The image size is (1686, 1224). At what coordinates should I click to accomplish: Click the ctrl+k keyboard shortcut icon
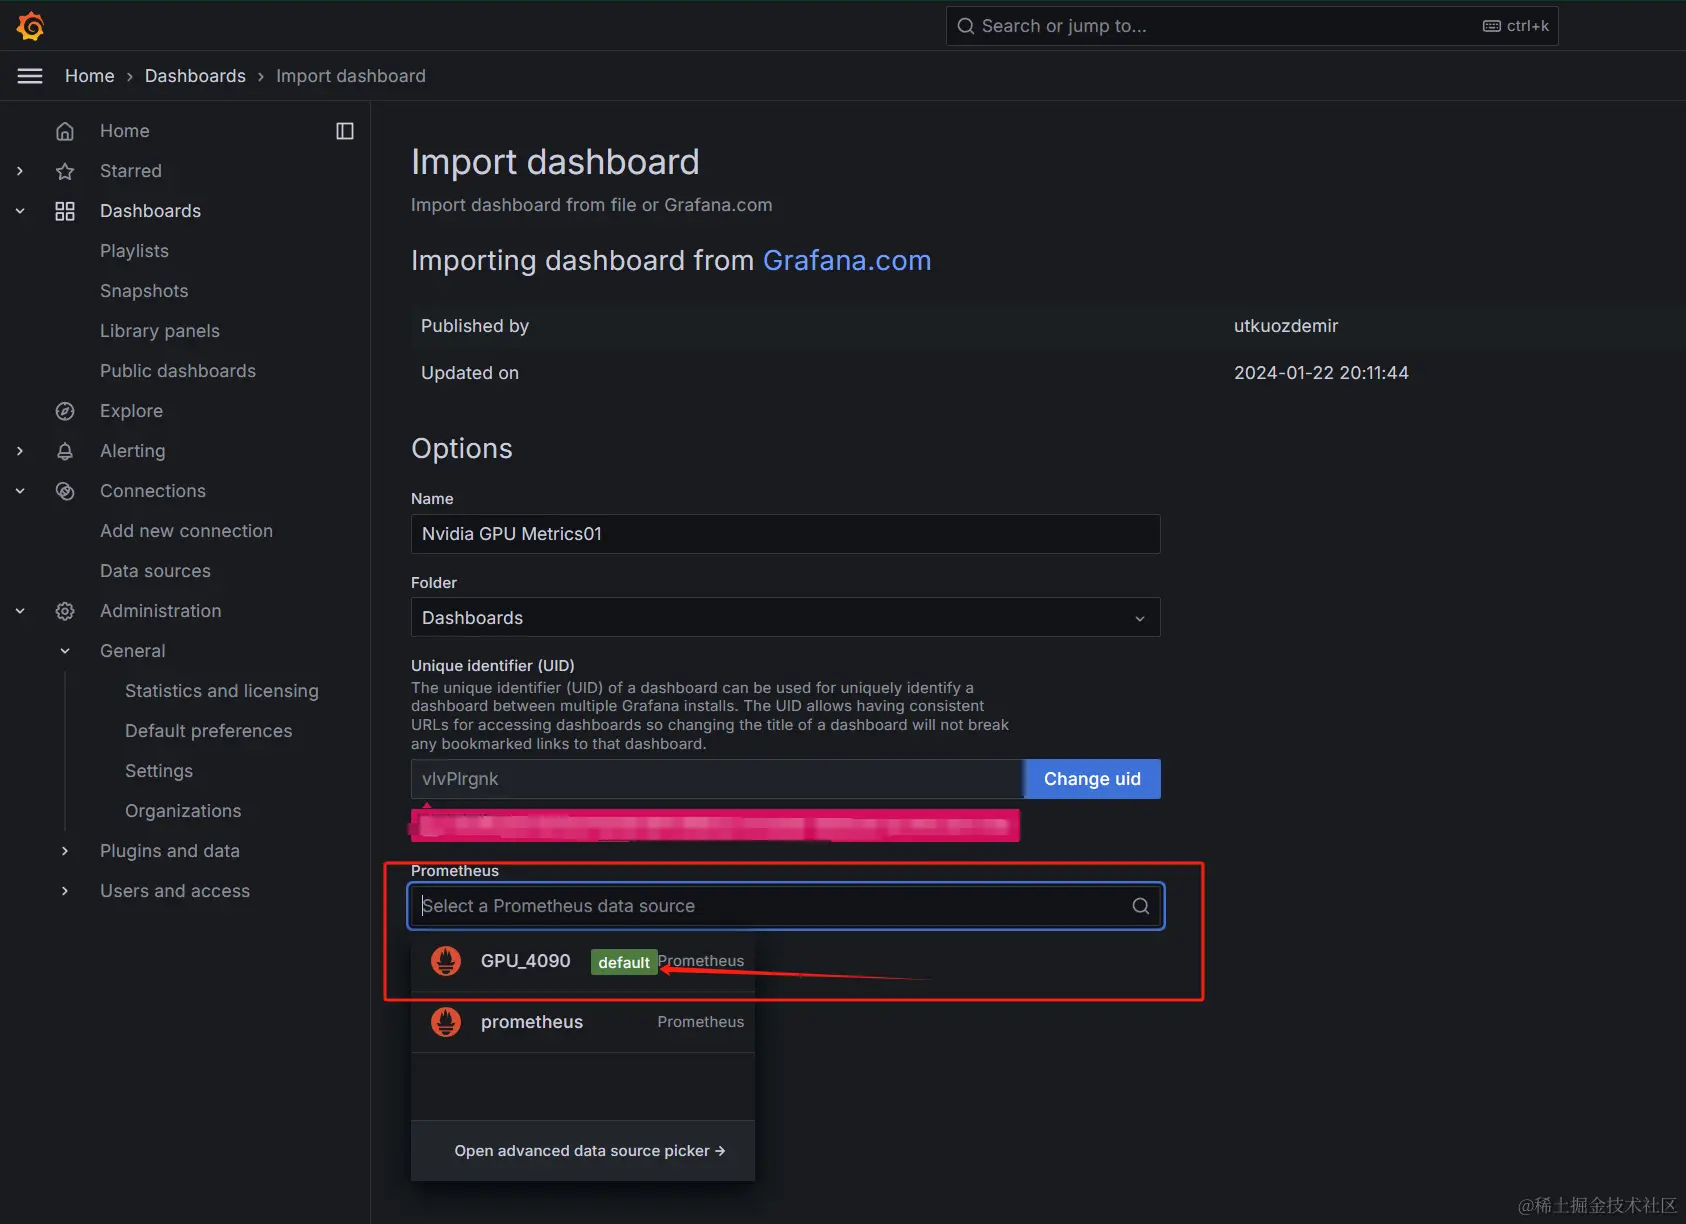pos(1491,26)
